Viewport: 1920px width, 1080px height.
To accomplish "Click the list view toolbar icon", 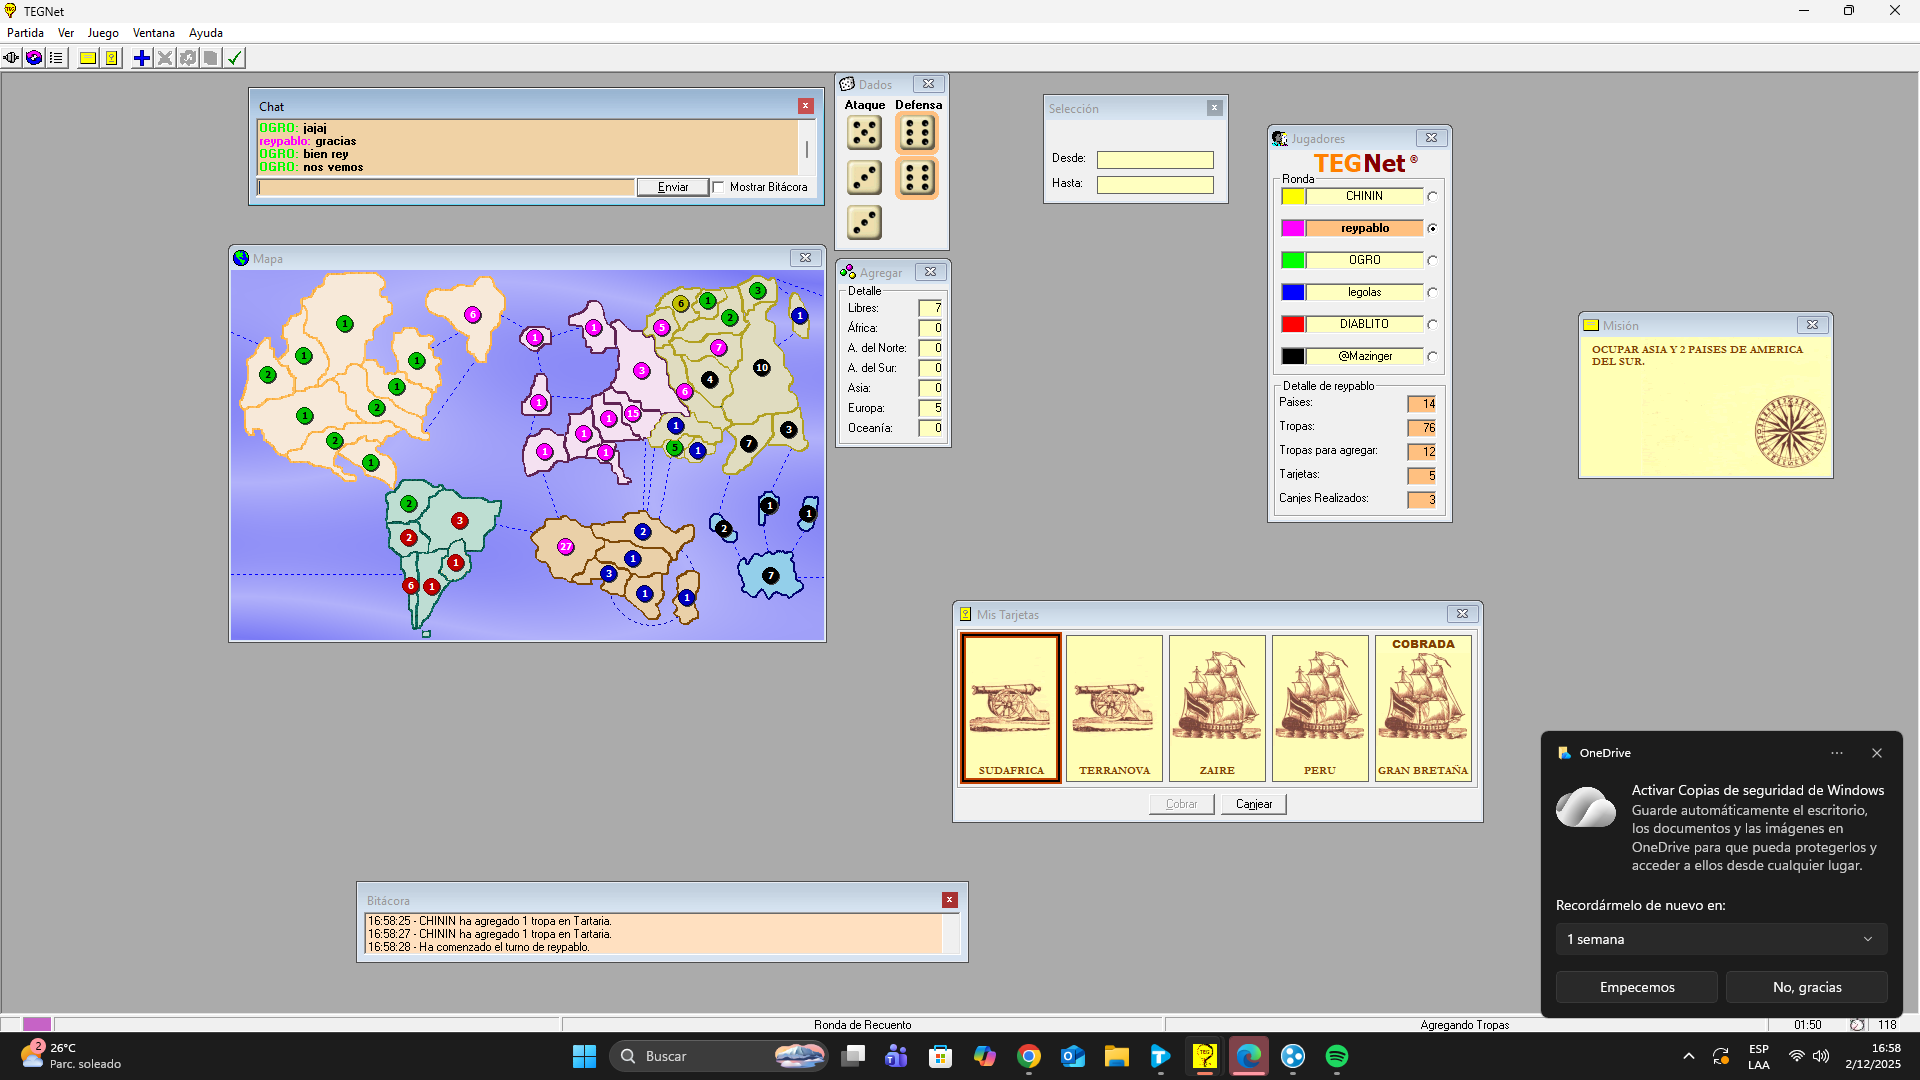I will tap(57, 58).
